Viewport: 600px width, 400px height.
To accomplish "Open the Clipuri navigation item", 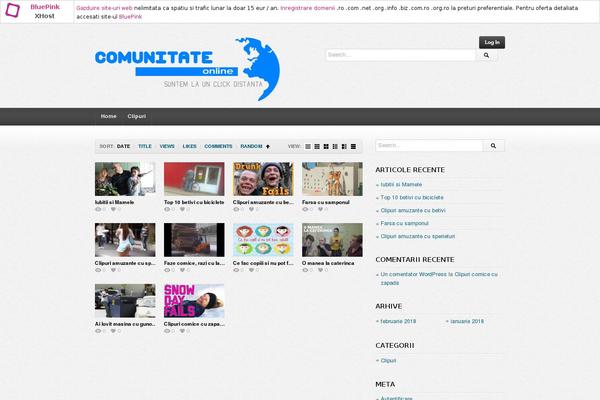I will pos(137,116).
